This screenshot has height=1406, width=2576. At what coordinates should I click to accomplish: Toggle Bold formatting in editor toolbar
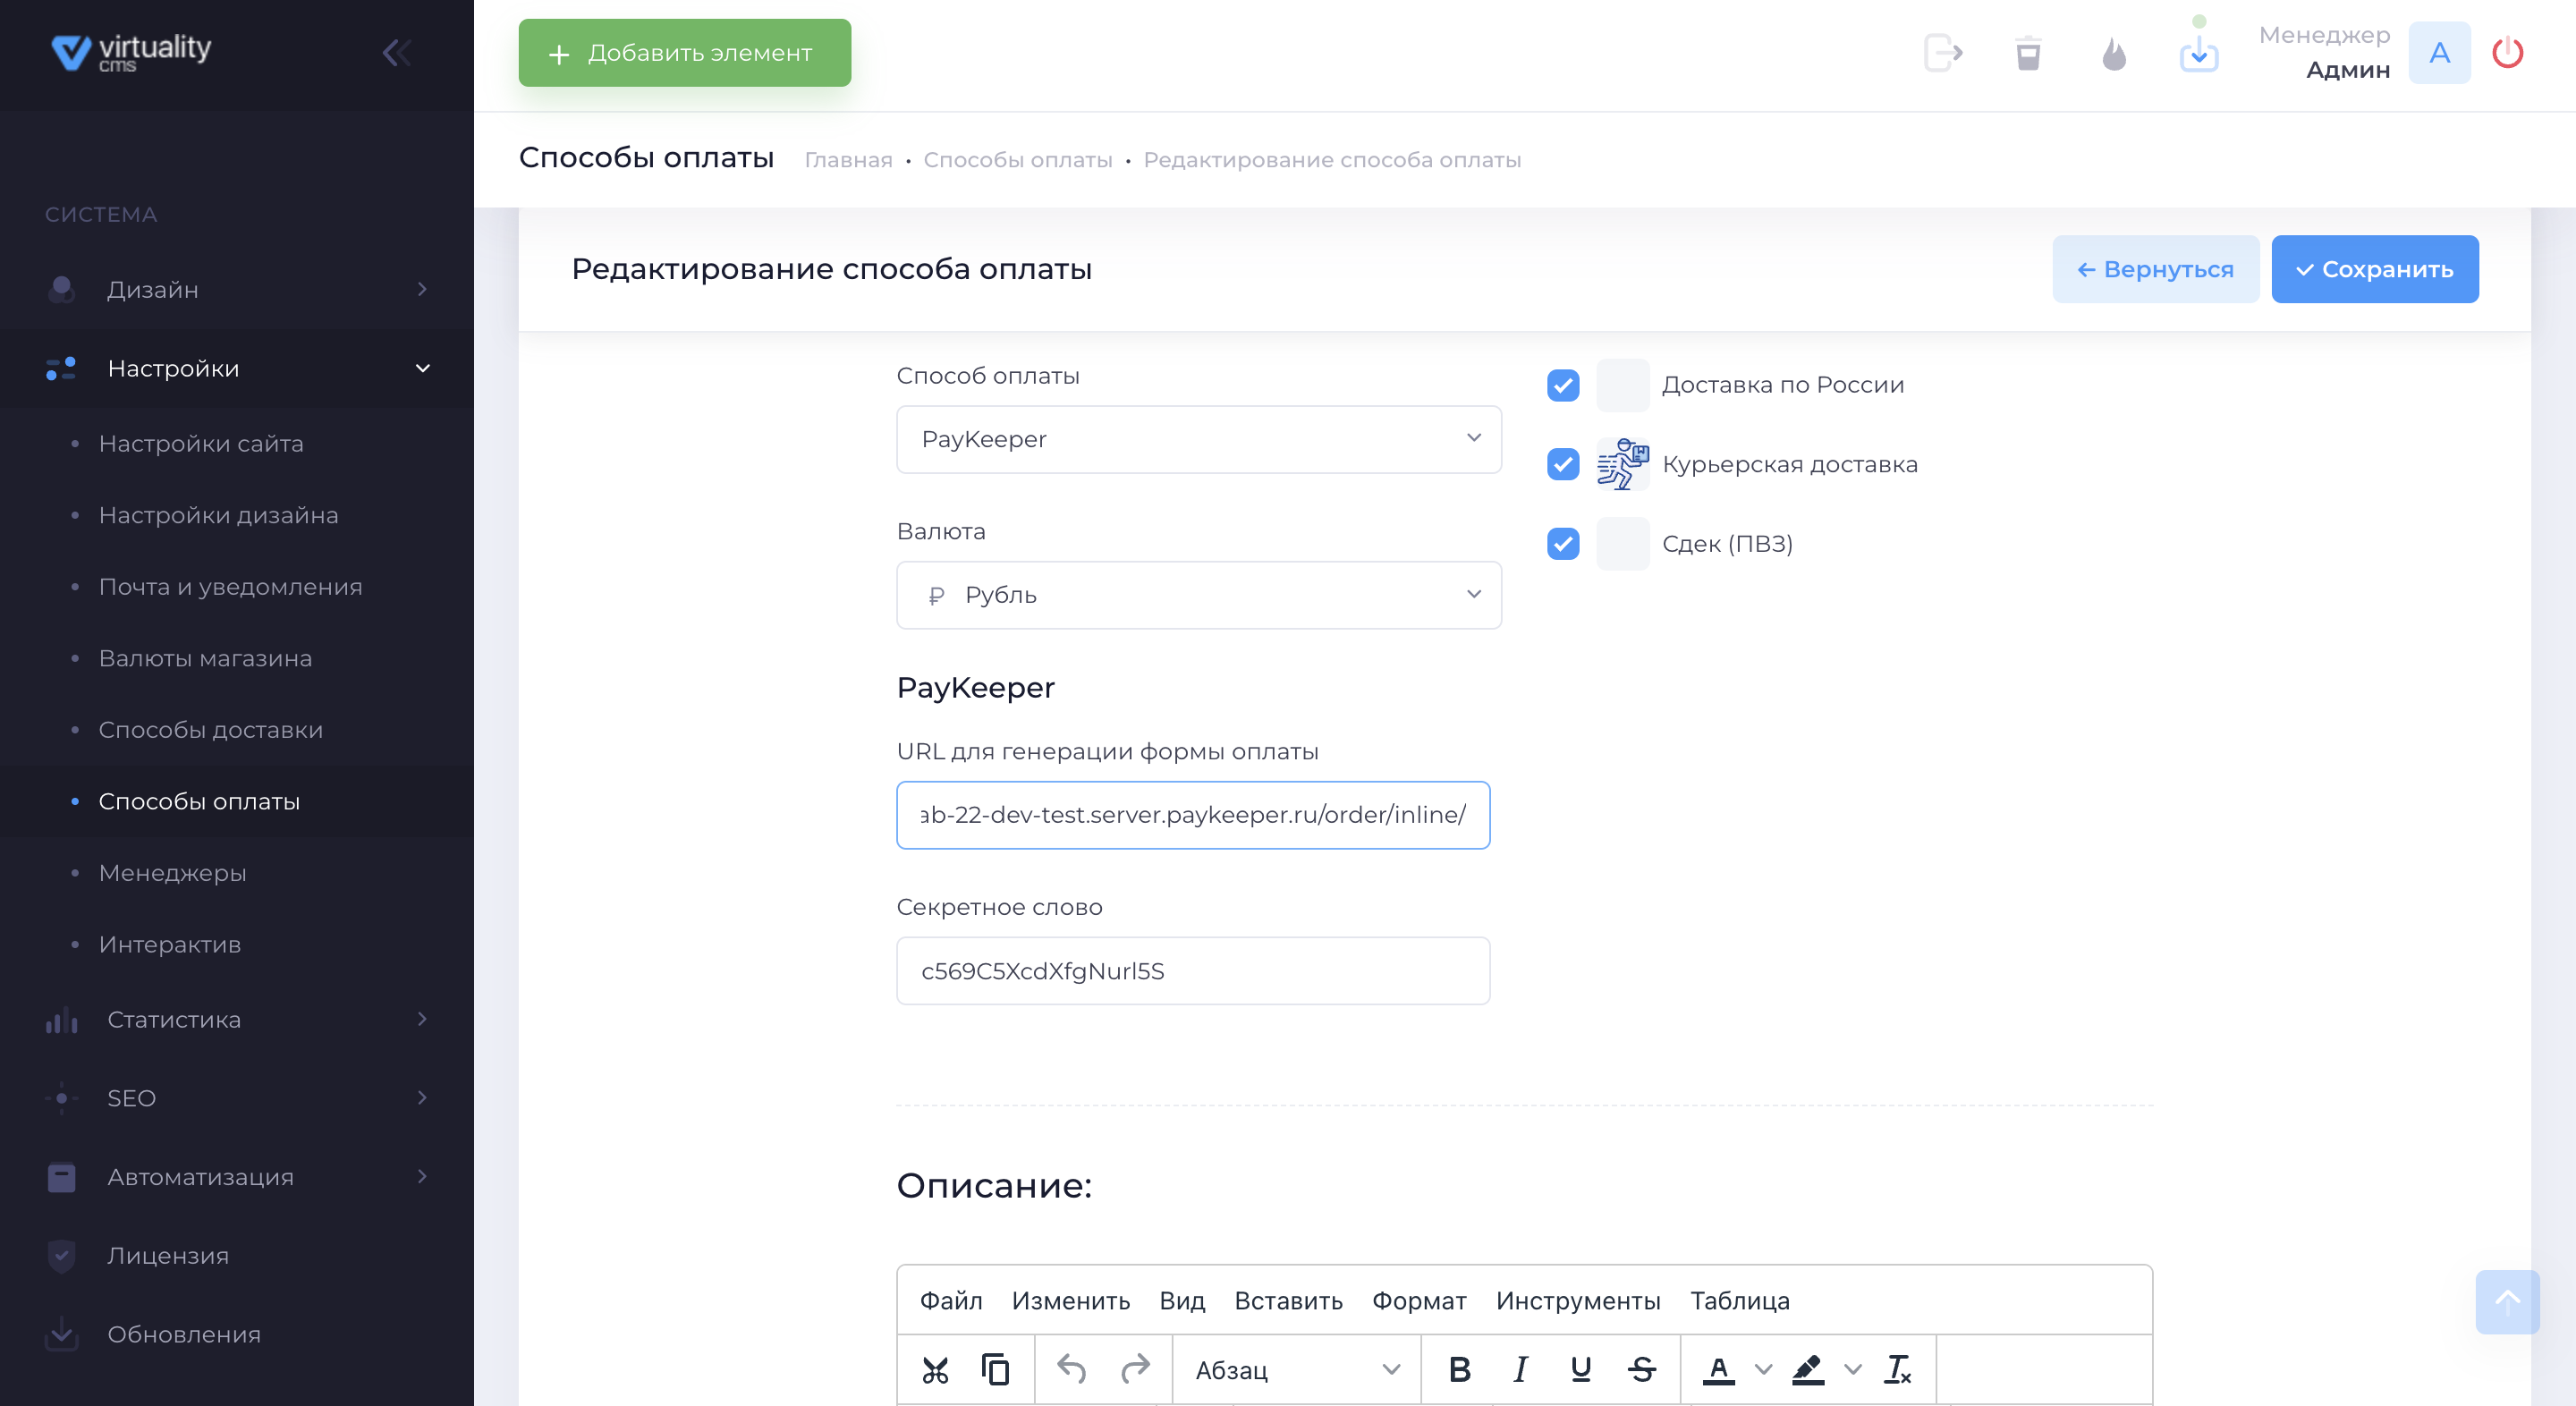tap(1459, 1369)
